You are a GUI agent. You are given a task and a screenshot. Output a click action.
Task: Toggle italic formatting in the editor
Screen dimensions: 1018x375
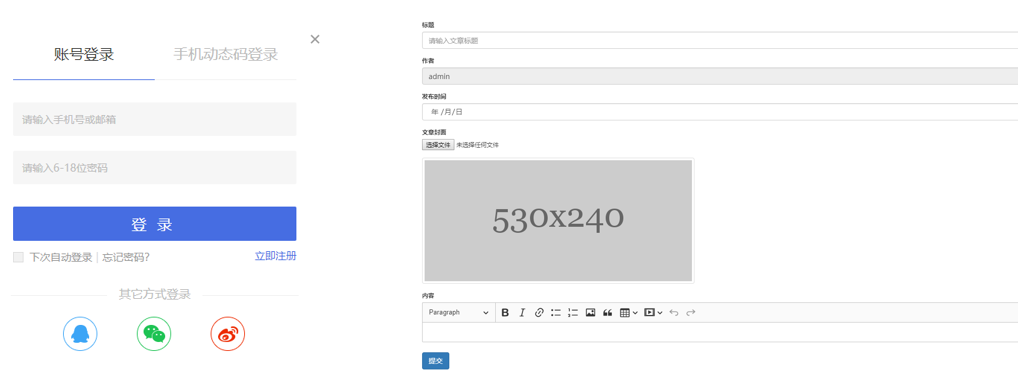[x=521, y=313]
